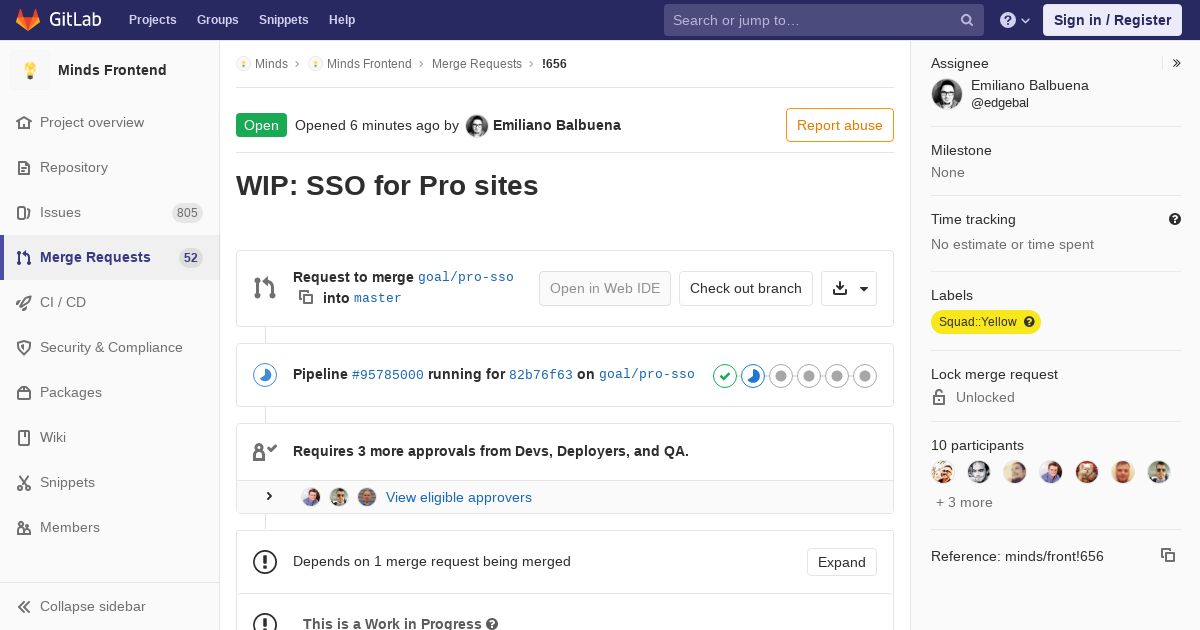Image resolution: width=1200 pixels, height=630 pixels.
Task: Click Sign in / Register button
Action: pyautogui.click(x=1112, y=20)
